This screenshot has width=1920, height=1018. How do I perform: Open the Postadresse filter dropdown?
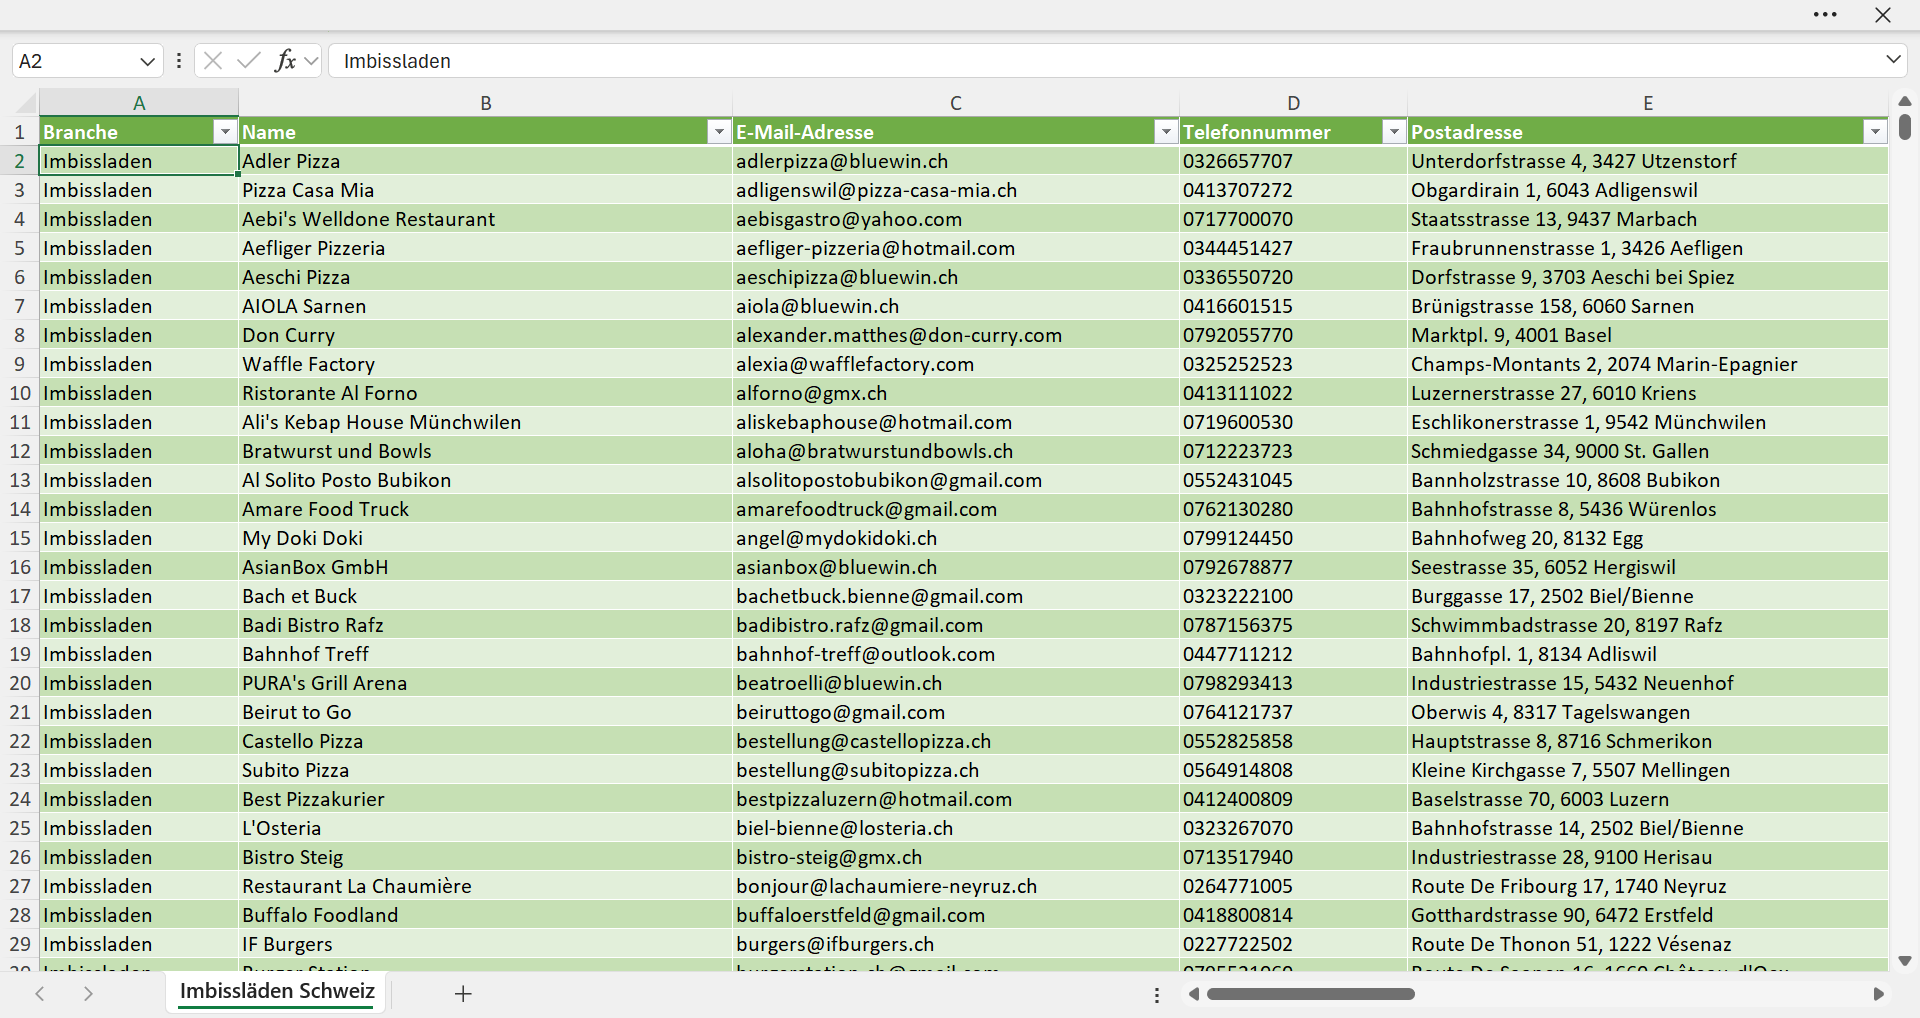click(x=1875, y=132)
